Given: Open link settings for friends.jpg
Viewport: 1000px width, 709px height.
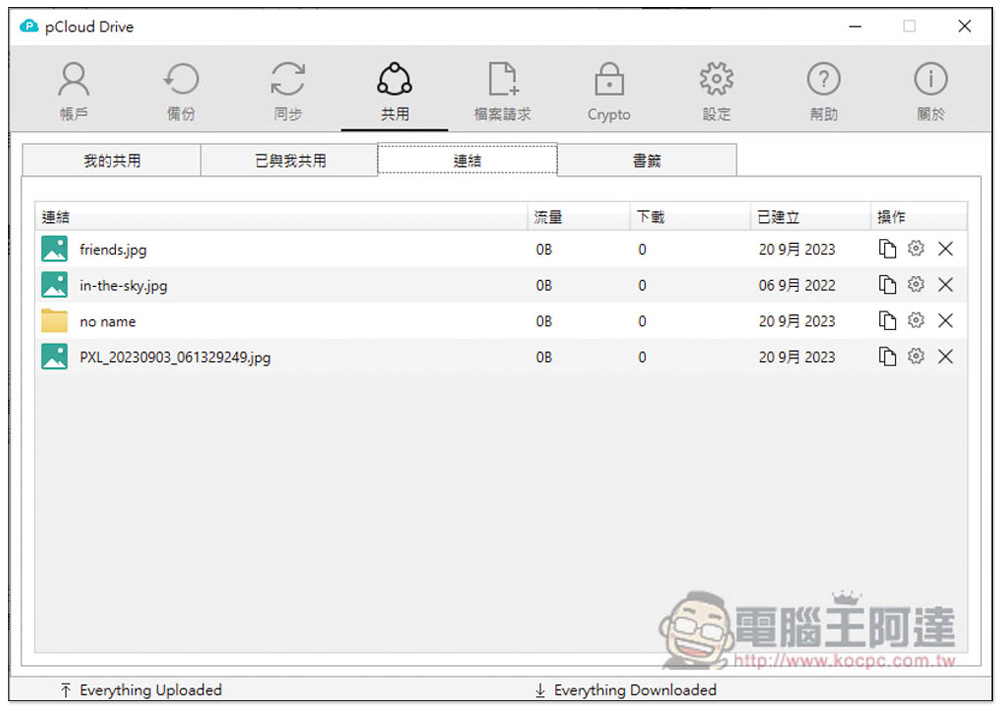Looking at the screenshot, I should click(916, 248).
